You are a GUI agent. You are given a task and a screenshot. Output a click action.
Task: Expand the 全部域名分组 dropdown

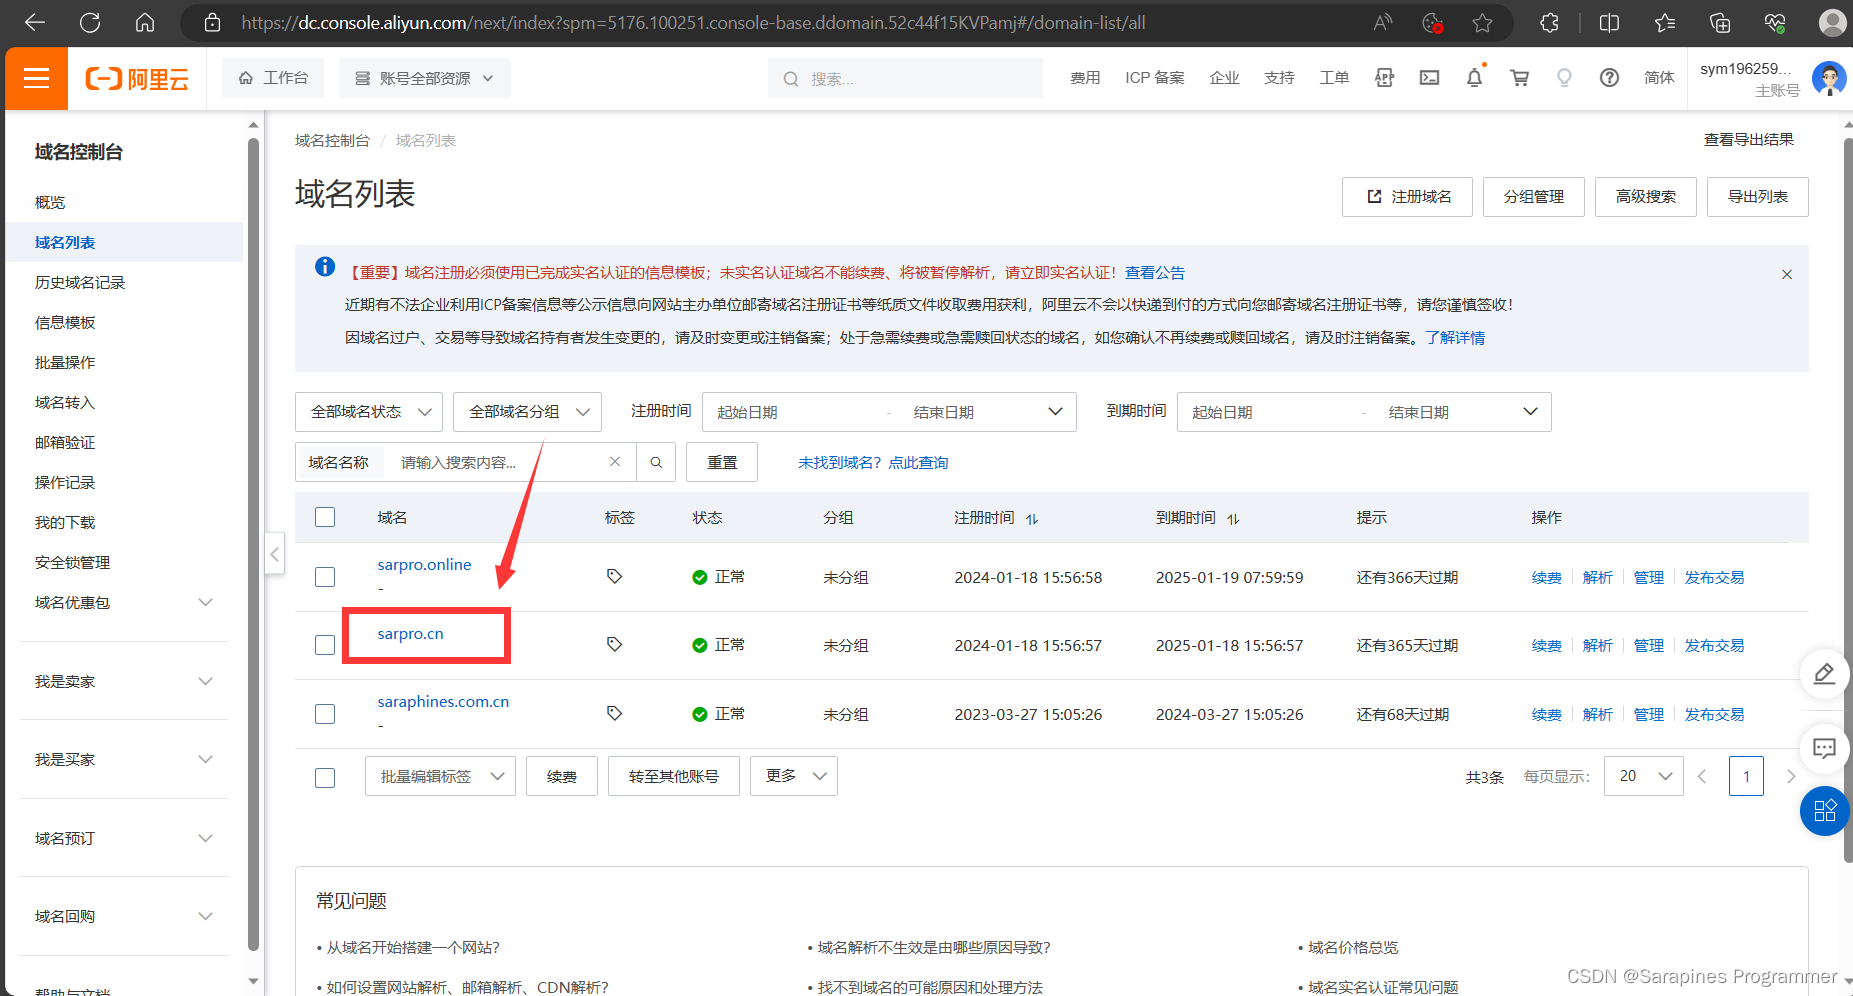pyautogui.click(x=527, y=412)
